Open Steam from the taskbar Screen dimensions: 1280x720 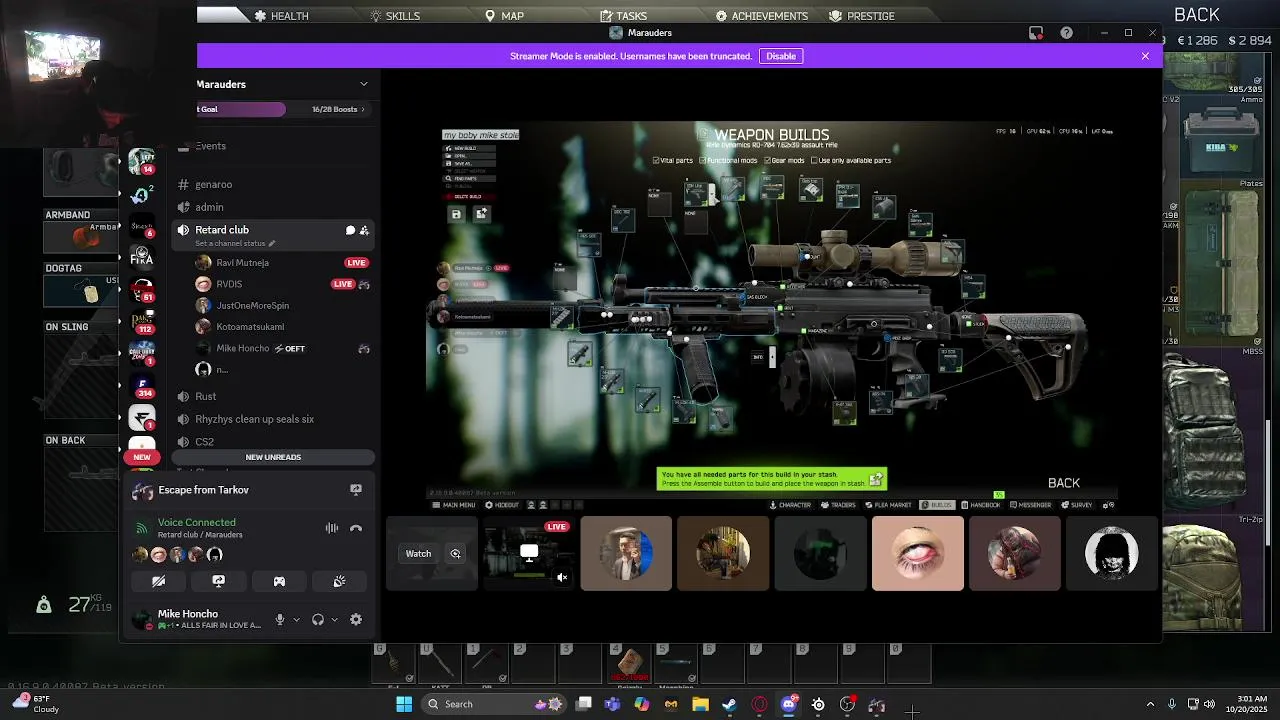[x=729, y=704]
